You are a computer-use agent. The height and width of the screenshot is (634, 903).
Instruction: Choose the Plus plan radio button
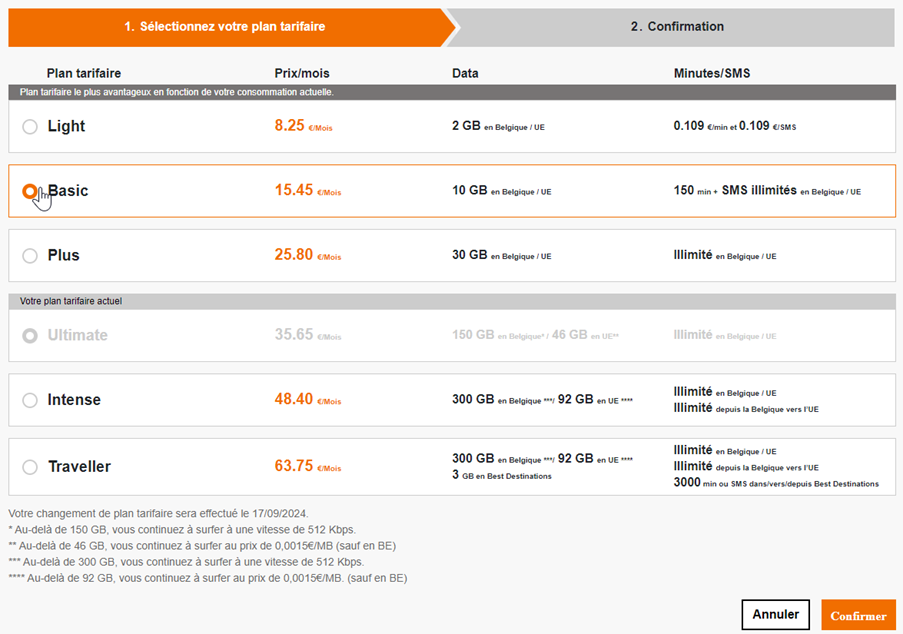[x=30, y=255]
